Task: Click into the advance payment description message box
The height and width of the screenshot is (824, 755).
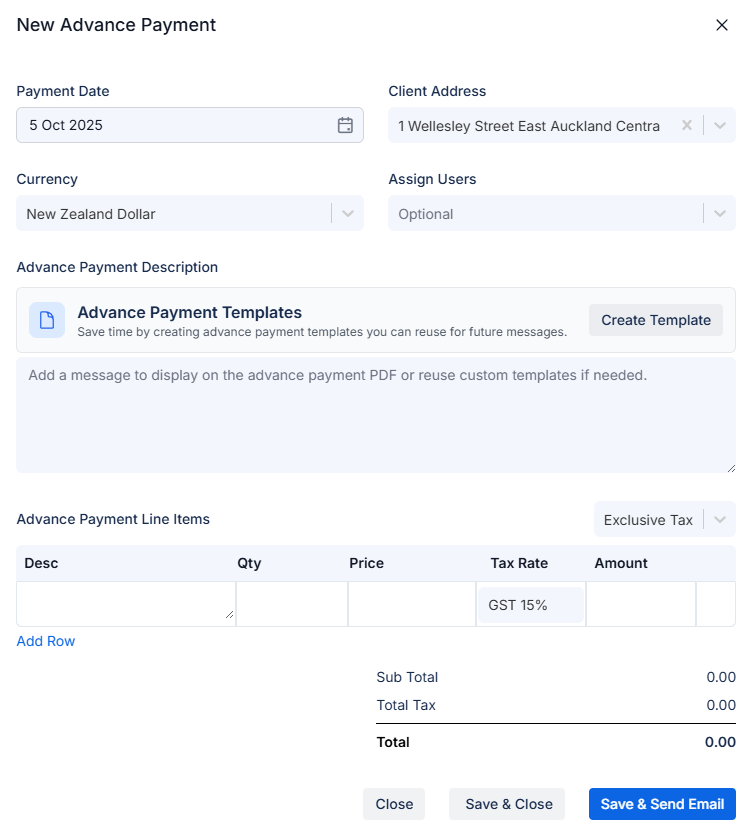Action: (375, 415)
